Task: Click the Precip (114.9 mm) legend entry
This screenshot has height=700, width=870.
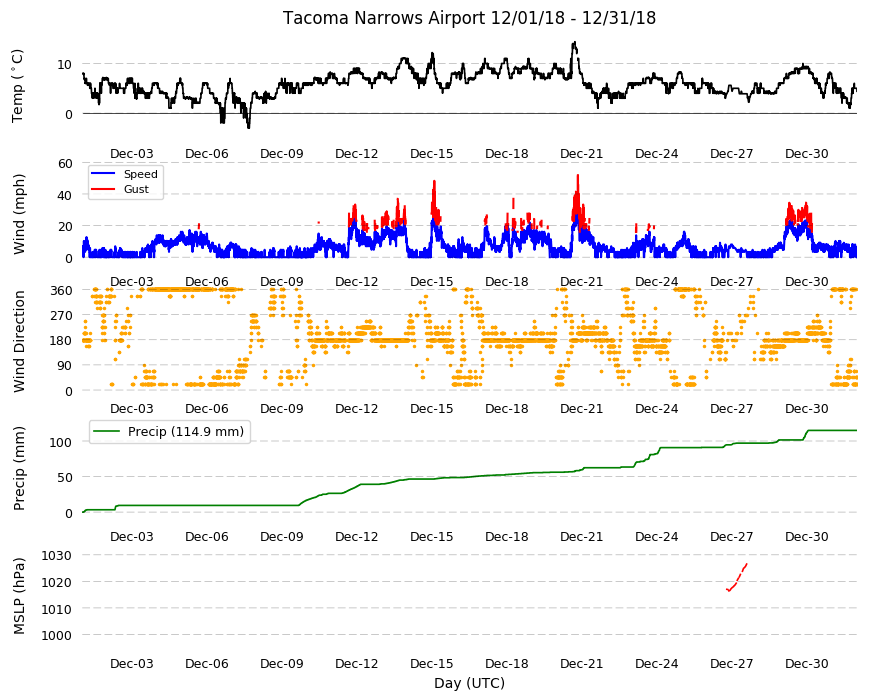Action: (x=170, y=432)
